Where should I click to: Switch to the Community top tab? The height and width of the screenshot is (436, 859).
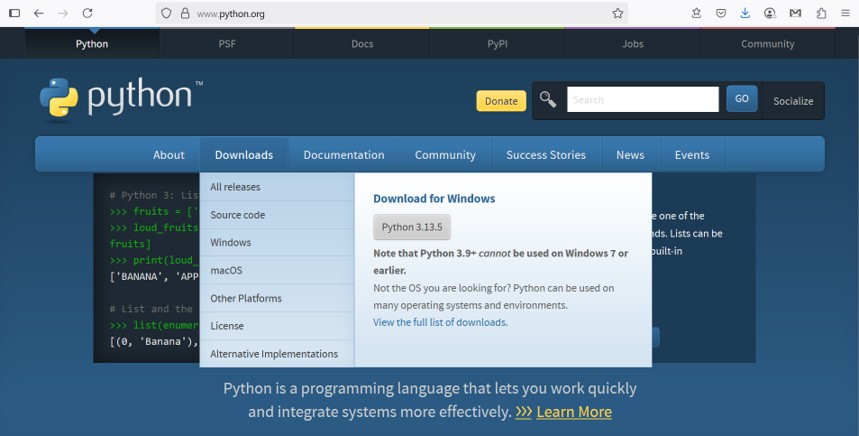click(768, 44)
